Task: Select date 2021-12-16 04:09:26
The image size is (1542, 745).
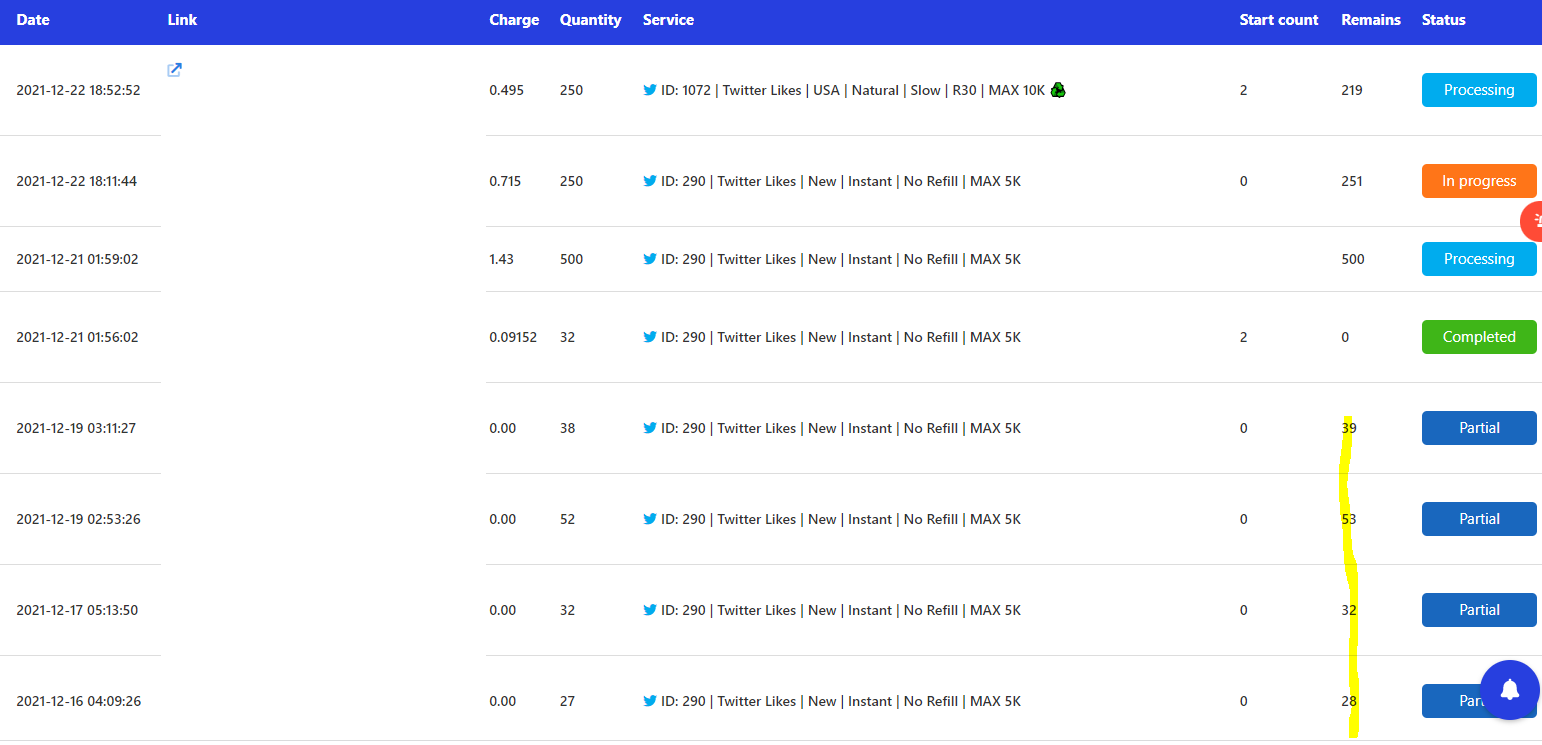Action: (x=78, y=701)
